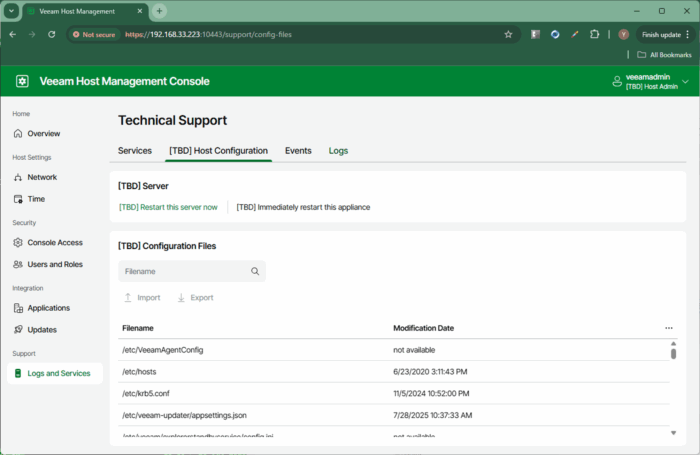Click date 7/28/2025 10:37:33 AM
700x455 pixels.
433,415
